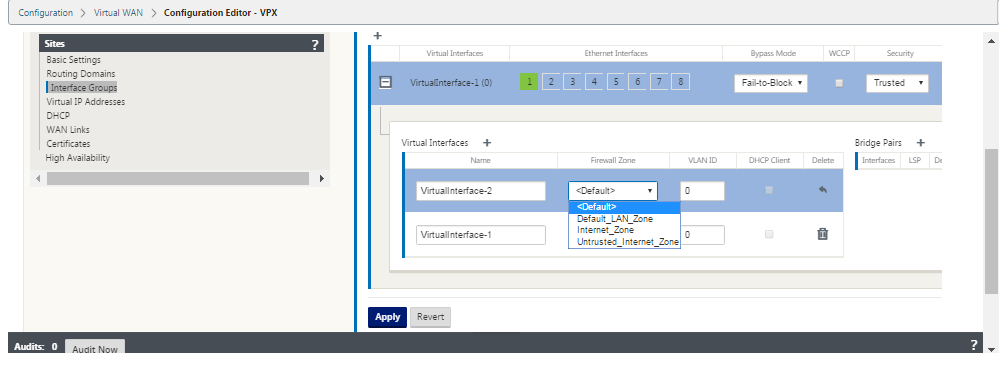The width and height of the screenshot is (1005, 365).
Task: Toggle Ethernet interface 1
Action: point(529,81)
